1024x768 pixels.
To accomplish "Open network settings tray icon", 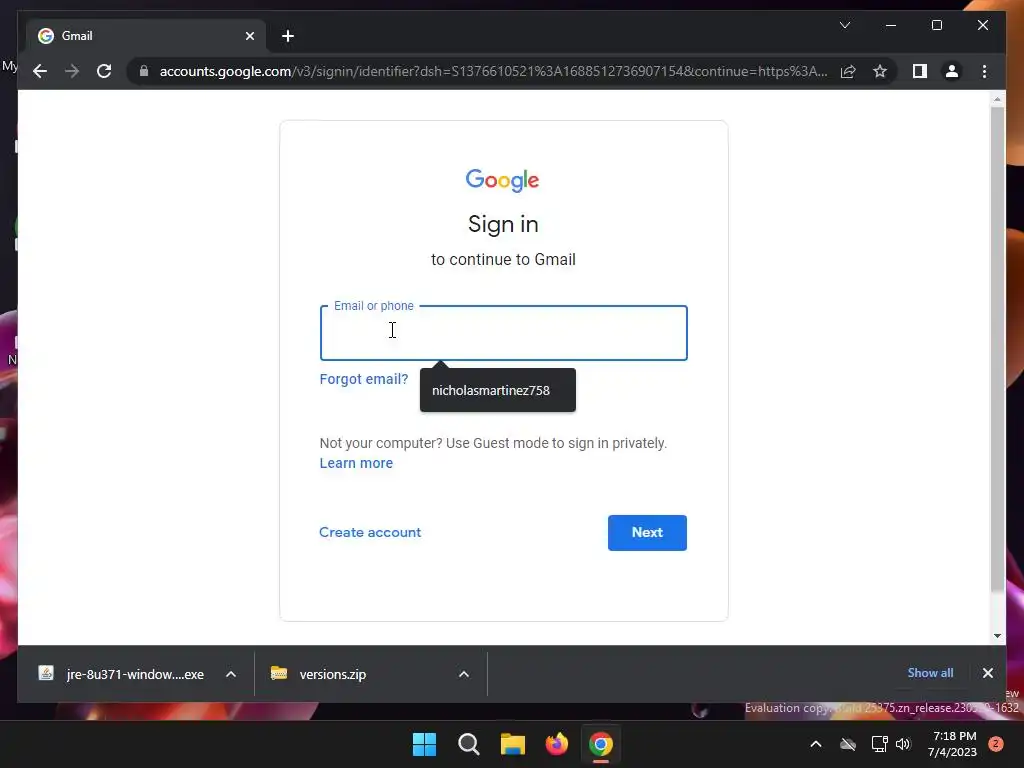I will click(879, 744).
